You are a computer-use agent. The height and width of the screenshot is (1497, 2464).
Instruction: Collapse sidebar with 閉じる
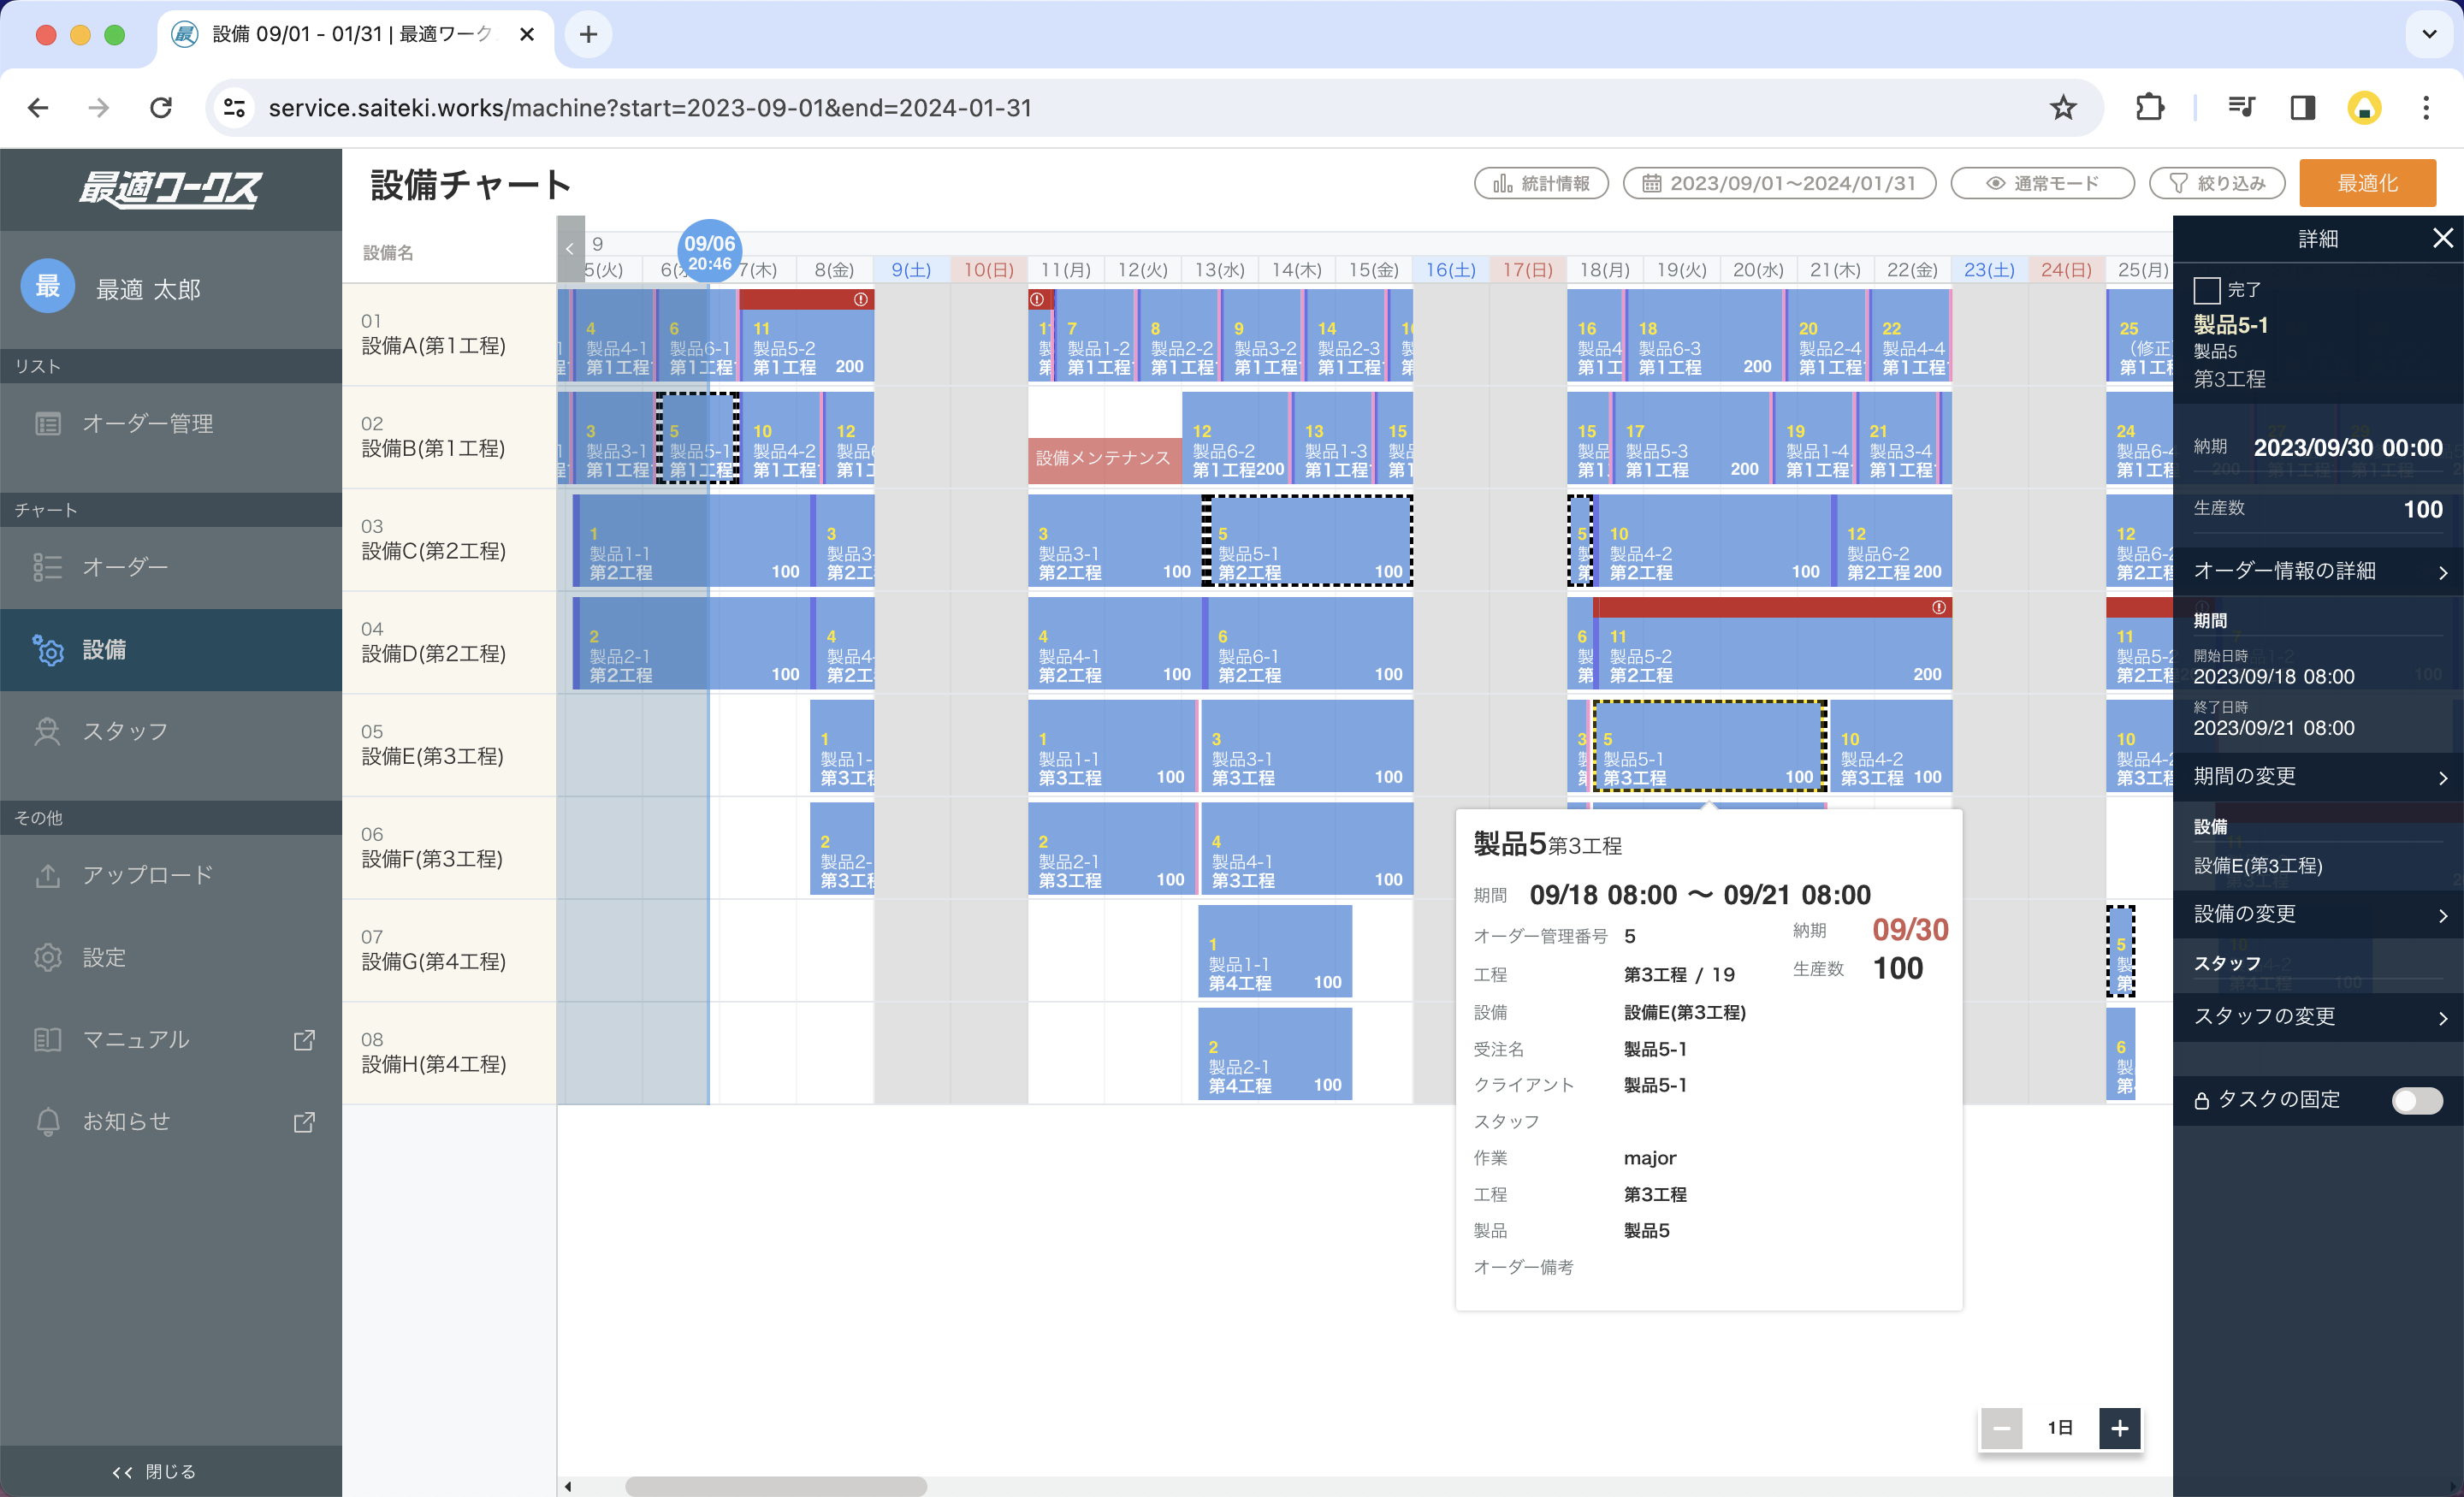coord(156,1471)
